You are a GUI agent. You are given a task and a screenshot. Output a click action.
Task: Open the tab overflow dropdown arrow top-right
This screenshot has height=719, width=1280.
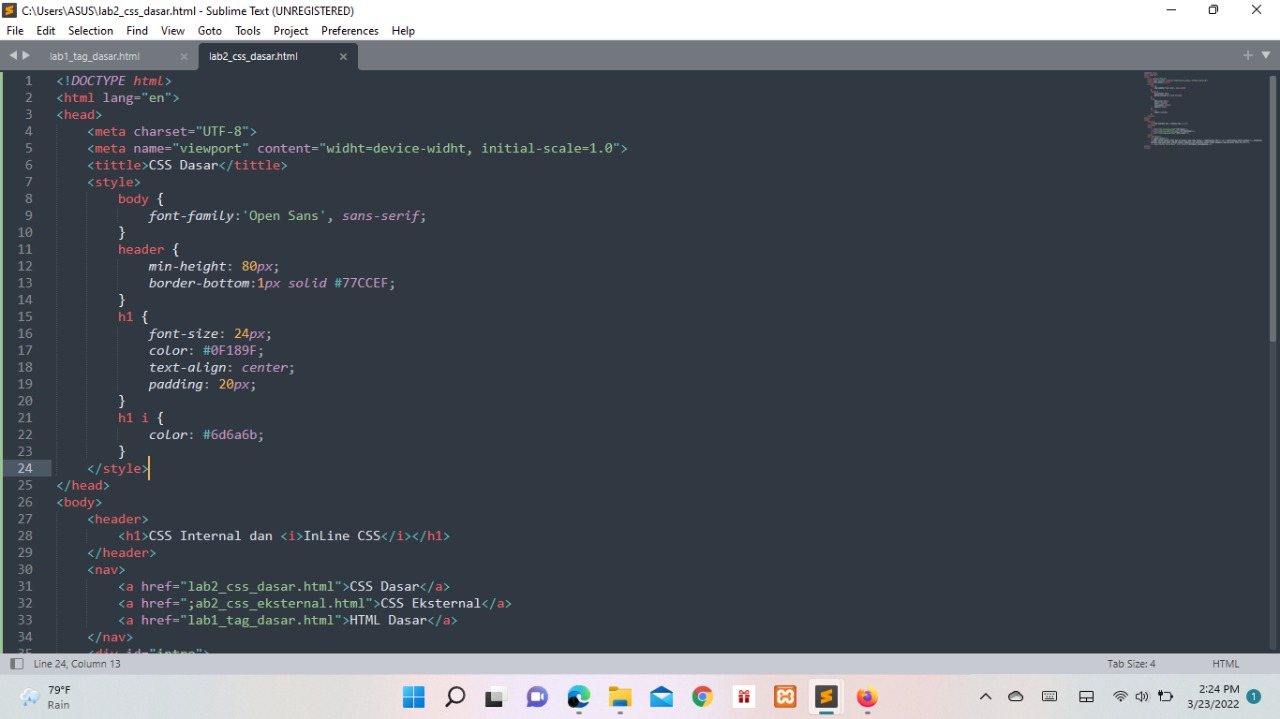1265,56
